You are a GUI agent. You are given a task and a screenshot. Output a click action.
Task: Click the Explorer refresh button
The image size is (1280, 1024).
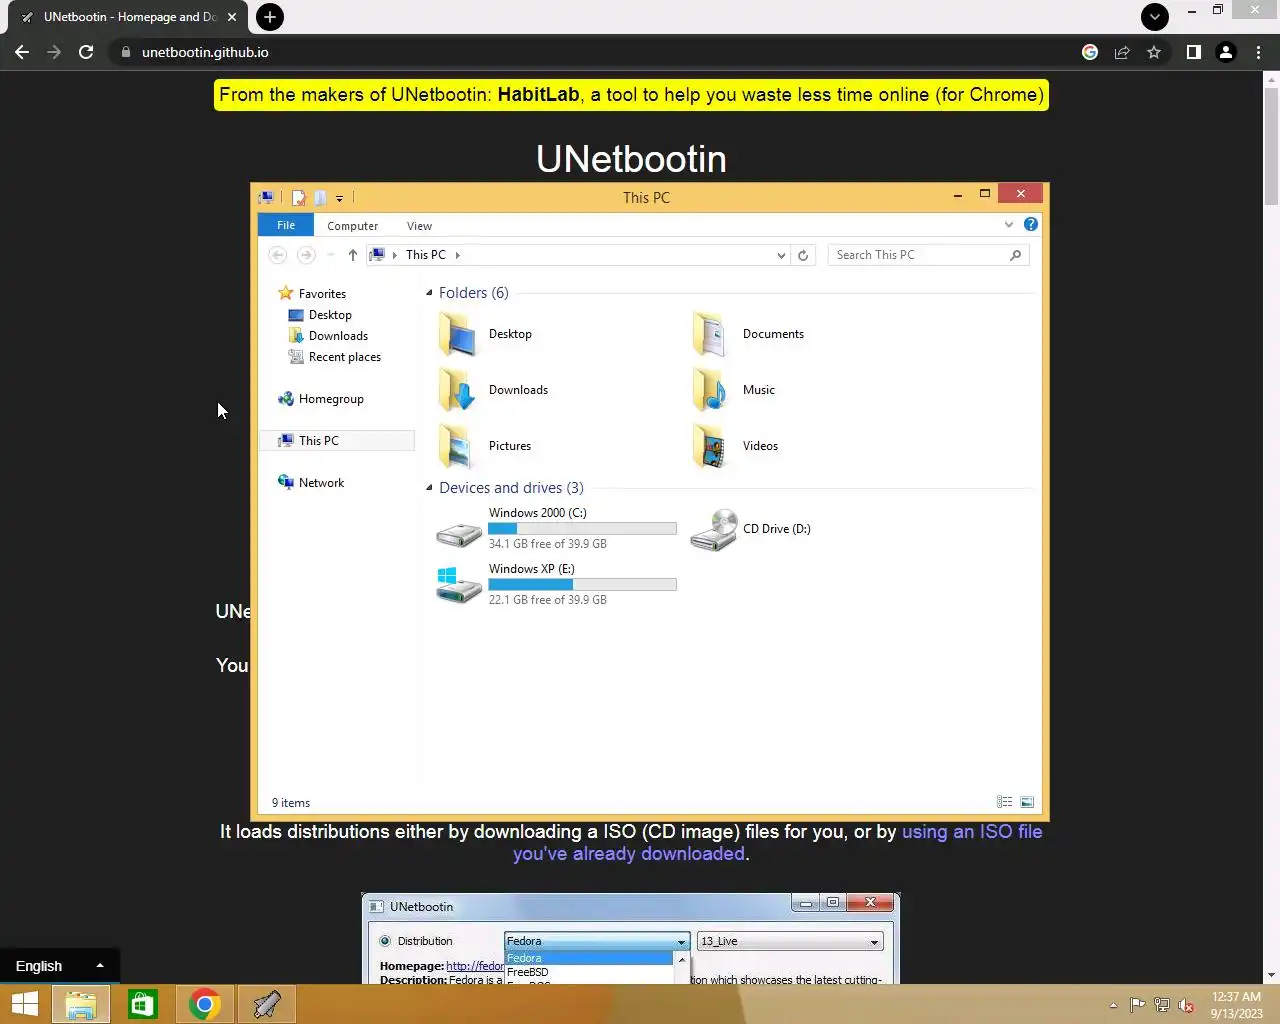(803, 255)
